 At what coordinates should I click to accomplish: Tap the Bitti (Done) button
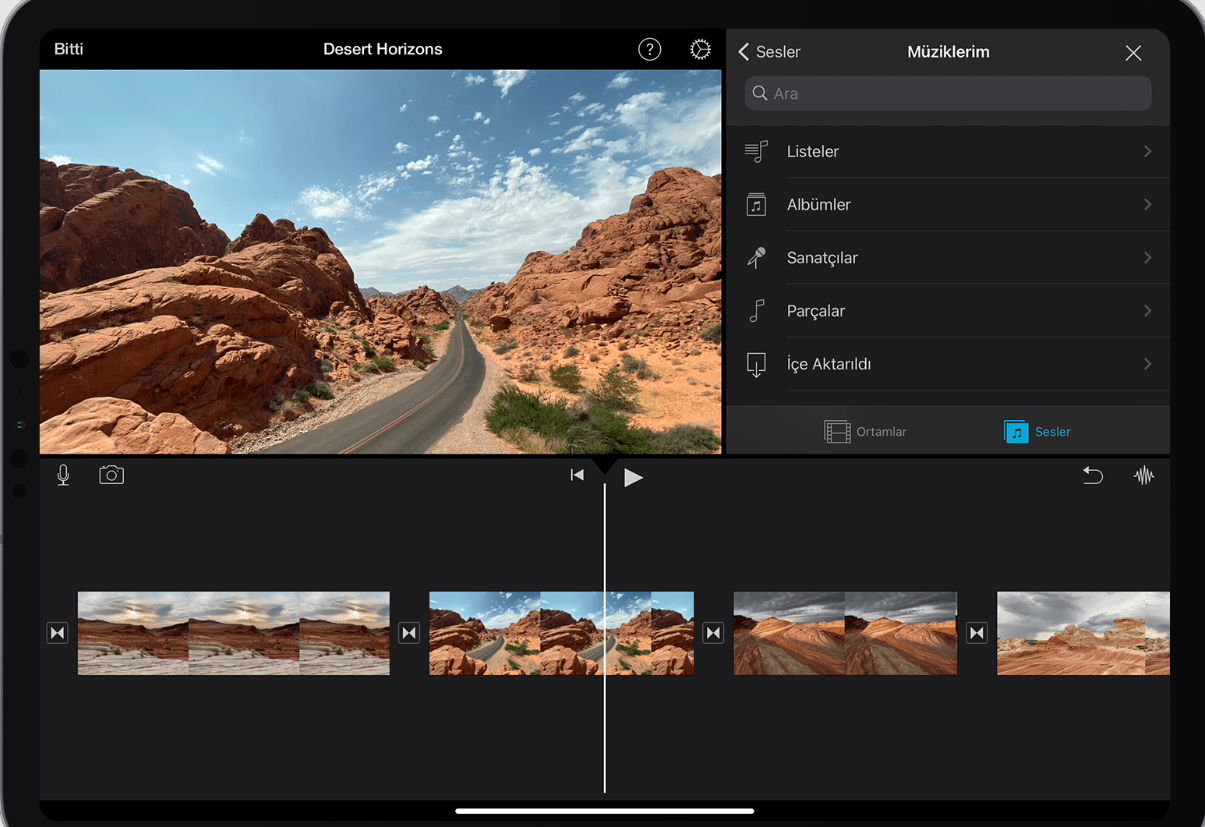pos(69,49)
